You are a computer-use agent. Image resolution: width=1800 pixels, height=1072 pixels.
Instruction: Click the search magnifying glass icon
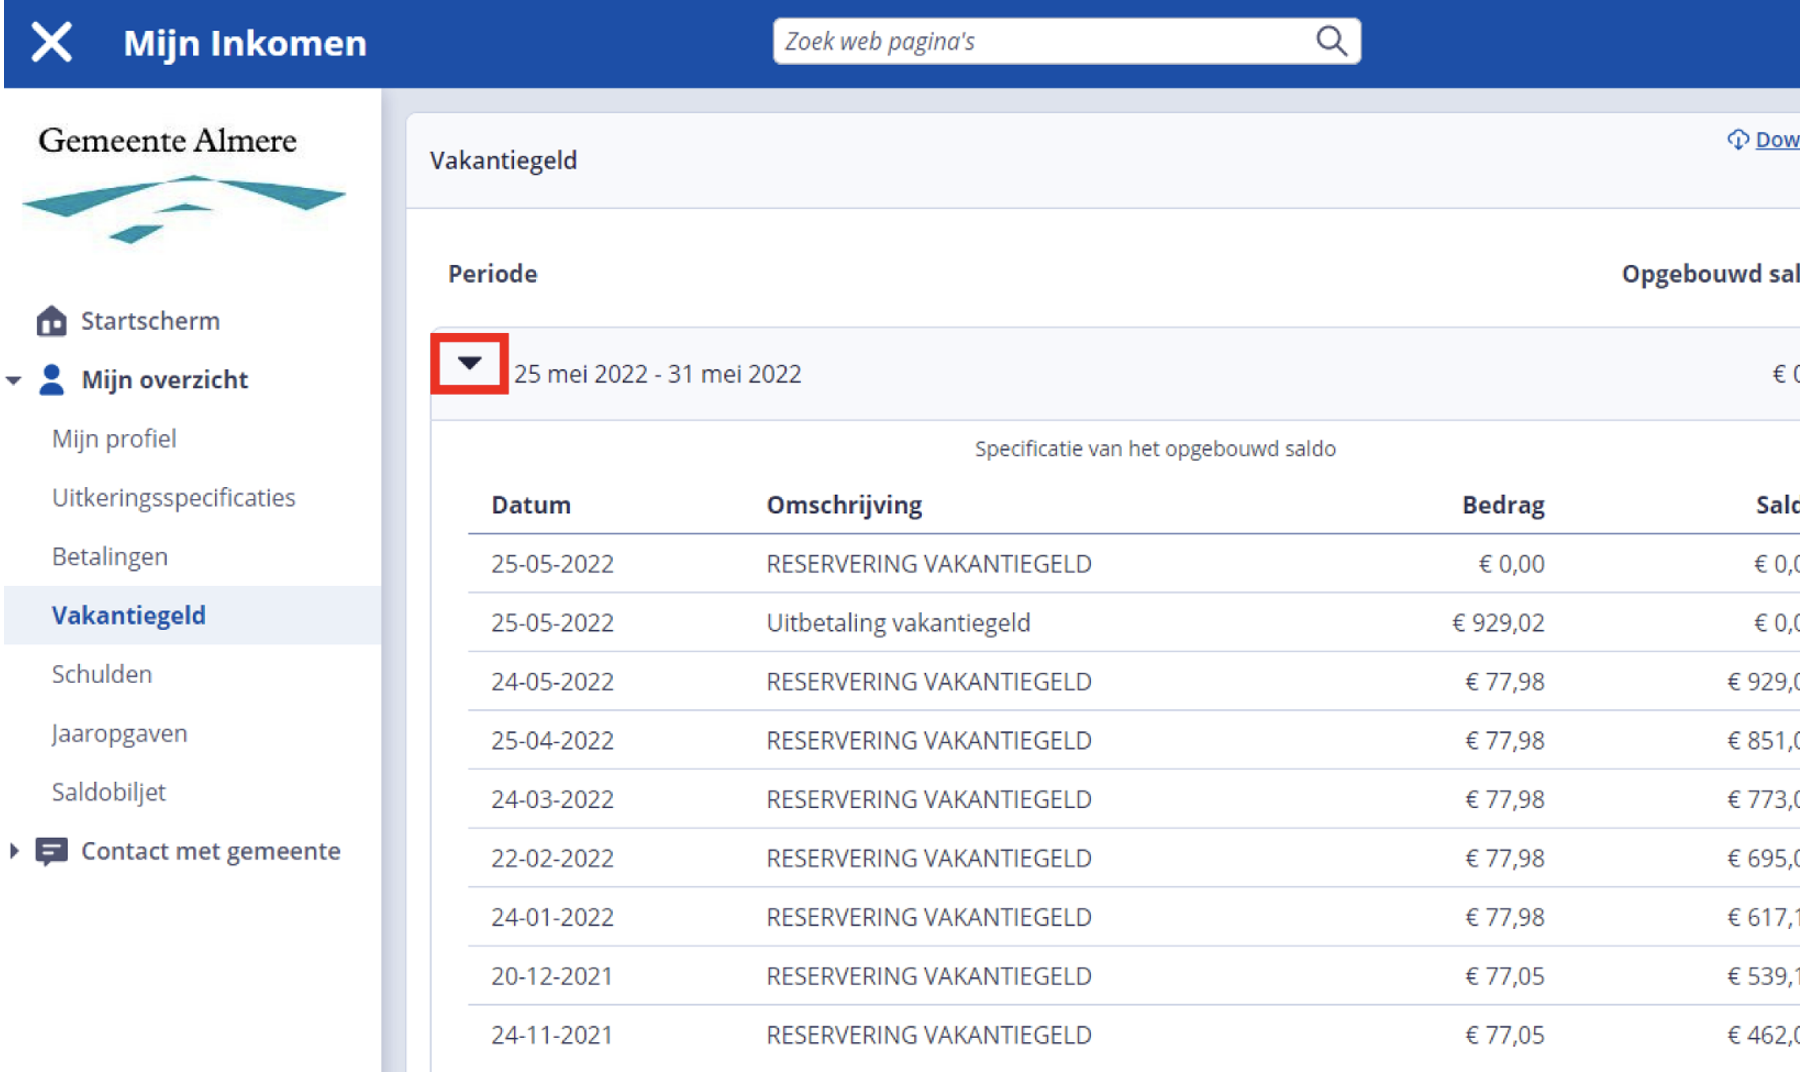[1331, 41]
